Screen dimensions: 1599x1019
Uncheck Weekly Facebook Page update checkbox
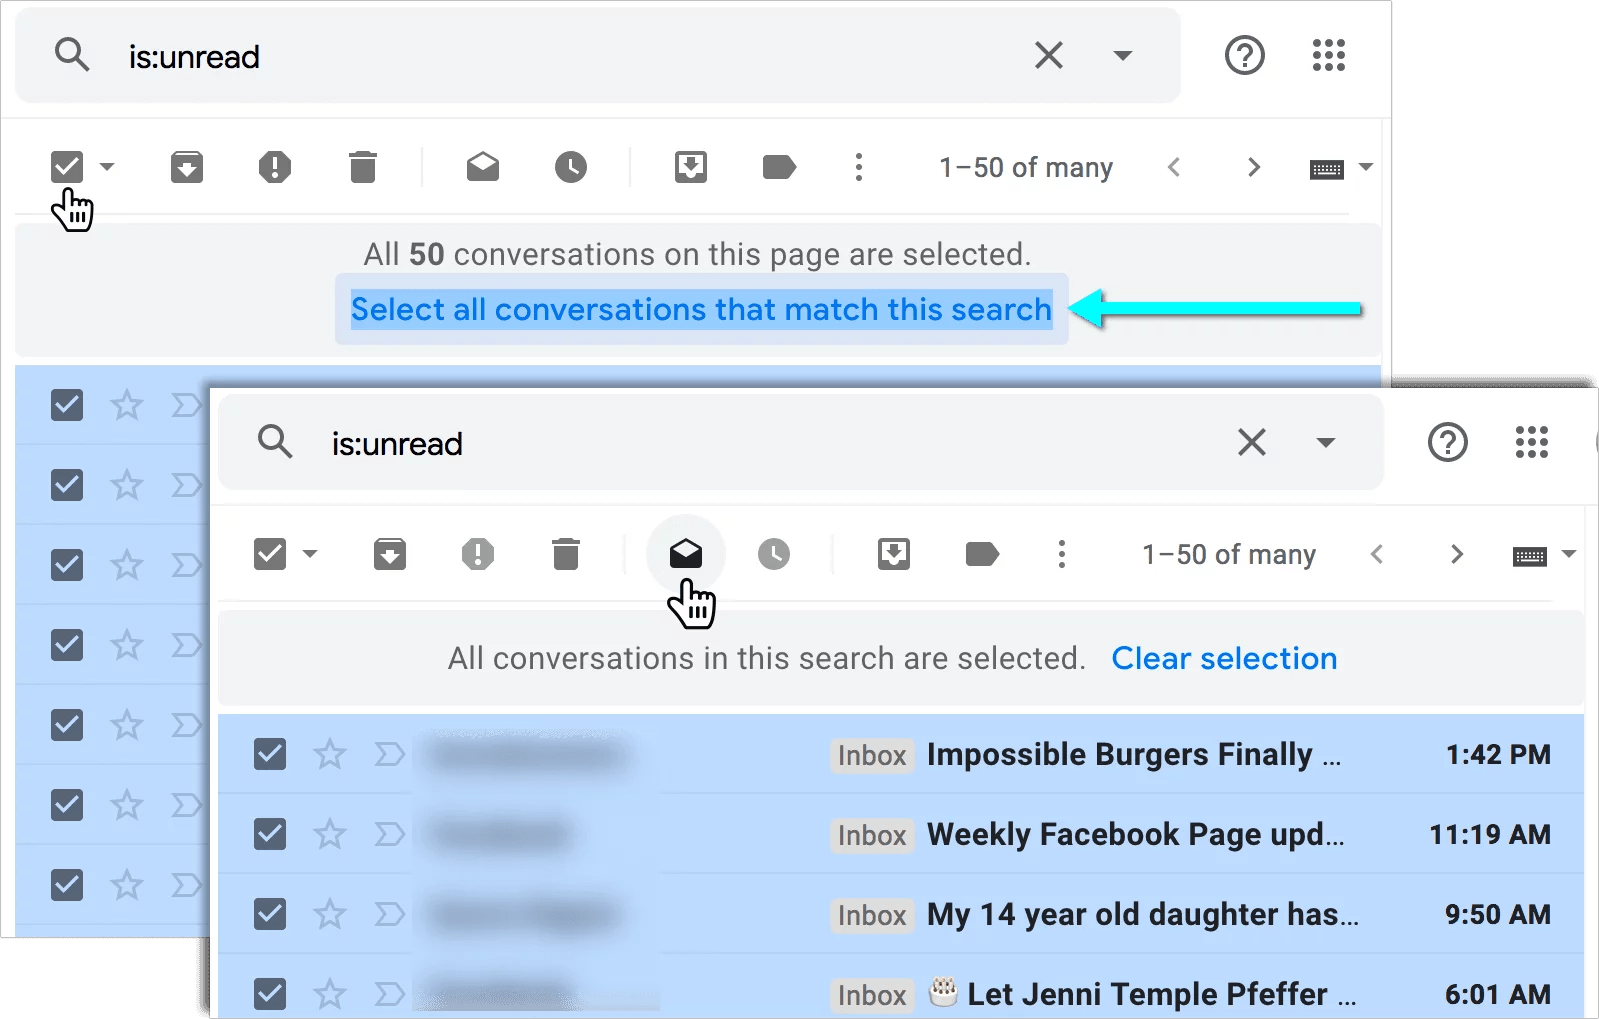tap(270, 834)
